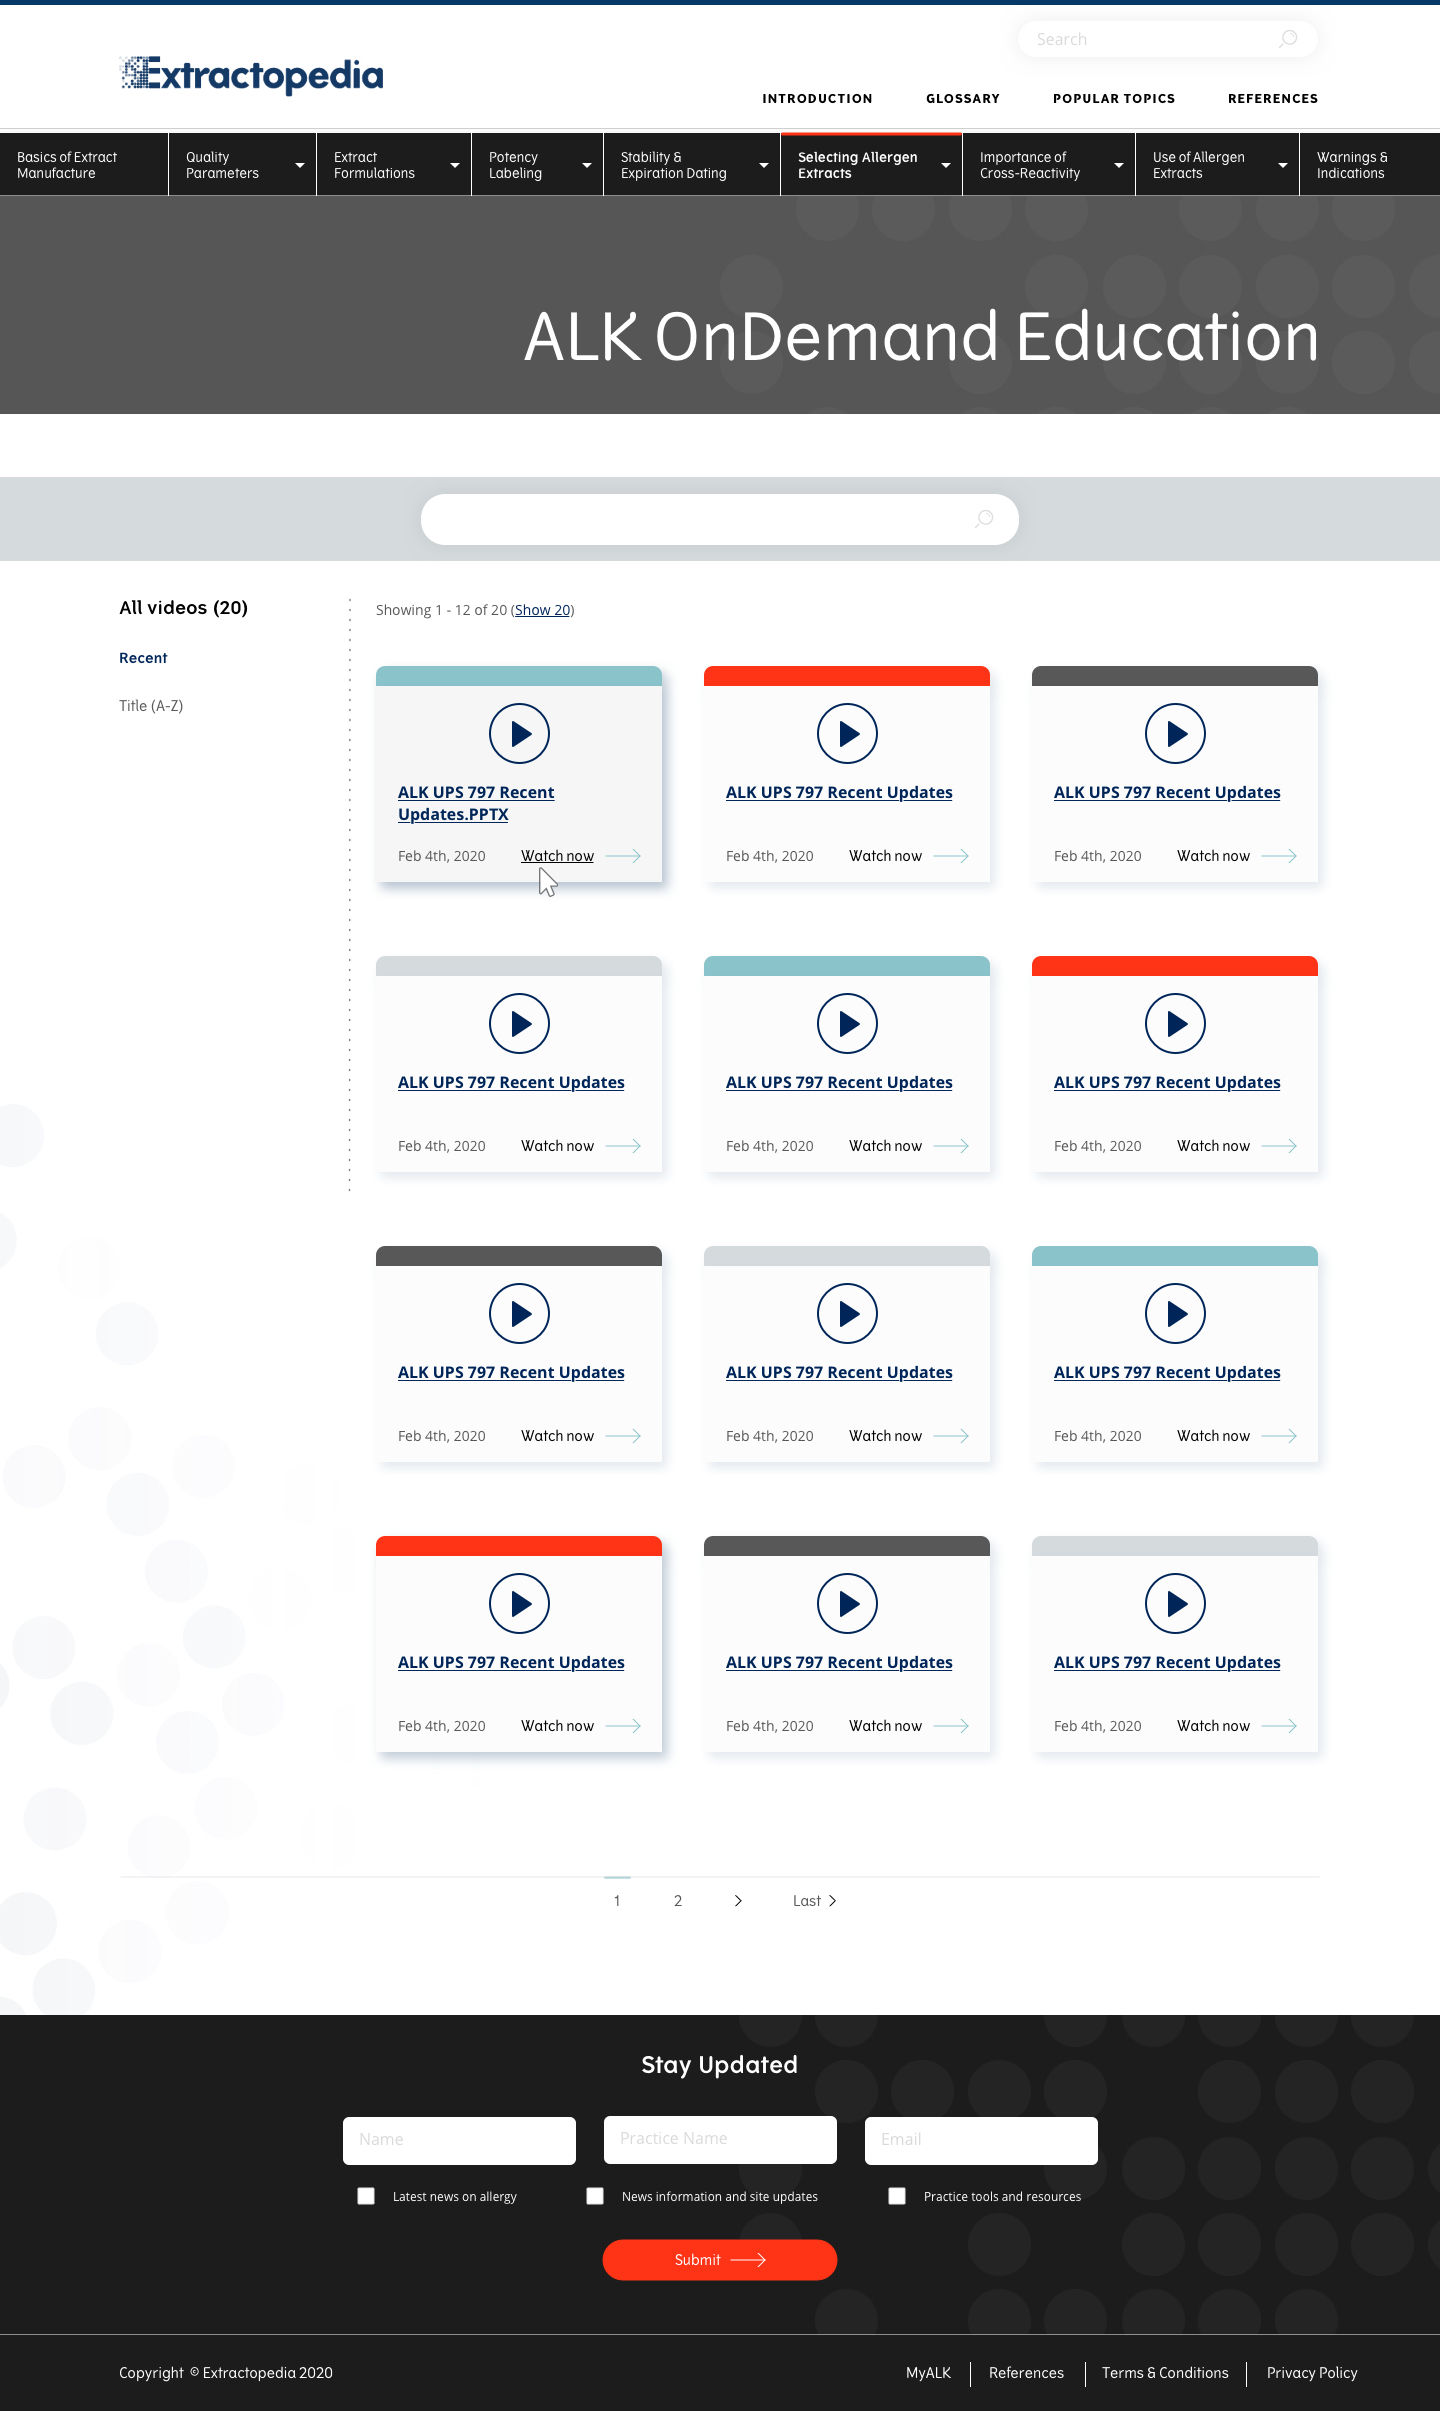Click the red Submit button

point(720,2260)
